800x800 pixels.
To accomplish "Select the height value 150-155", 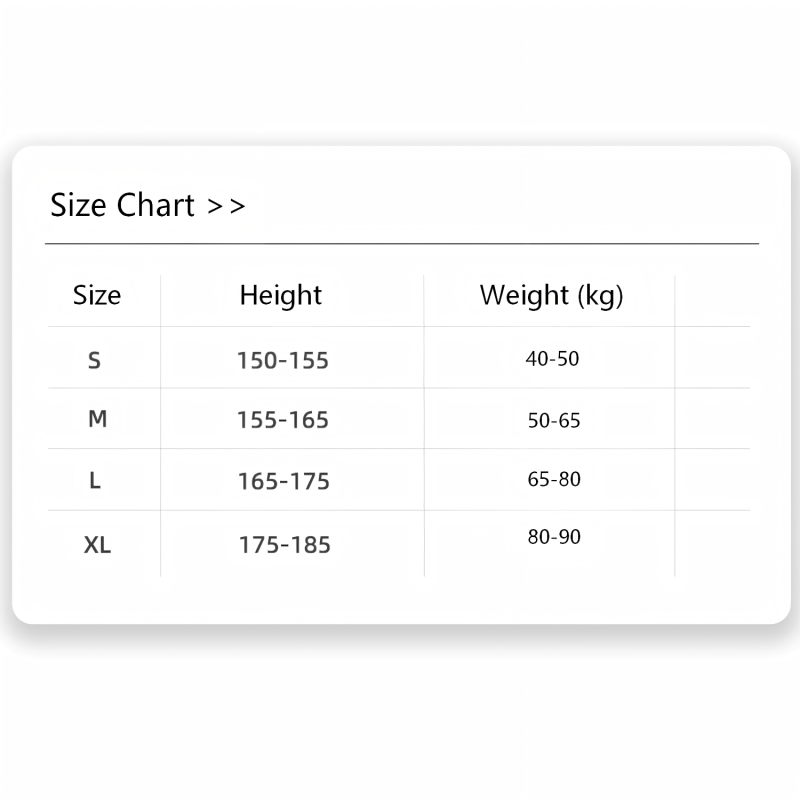I will [283, 360].
